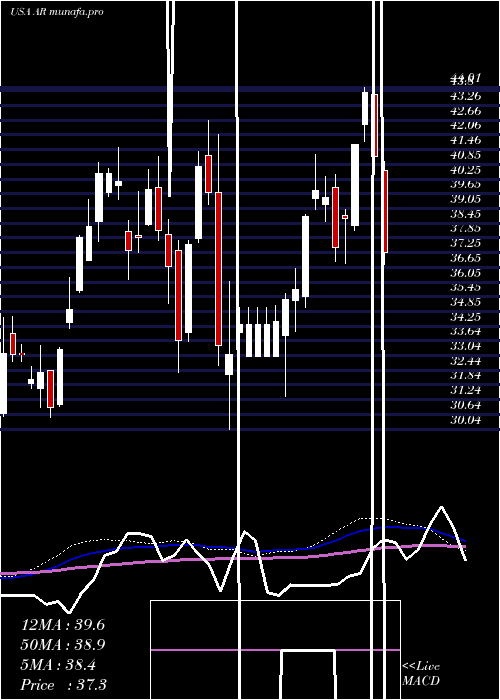Select the 41.46 price level label
The width and height of the screenshot is (500, 700).
point(465,140)
